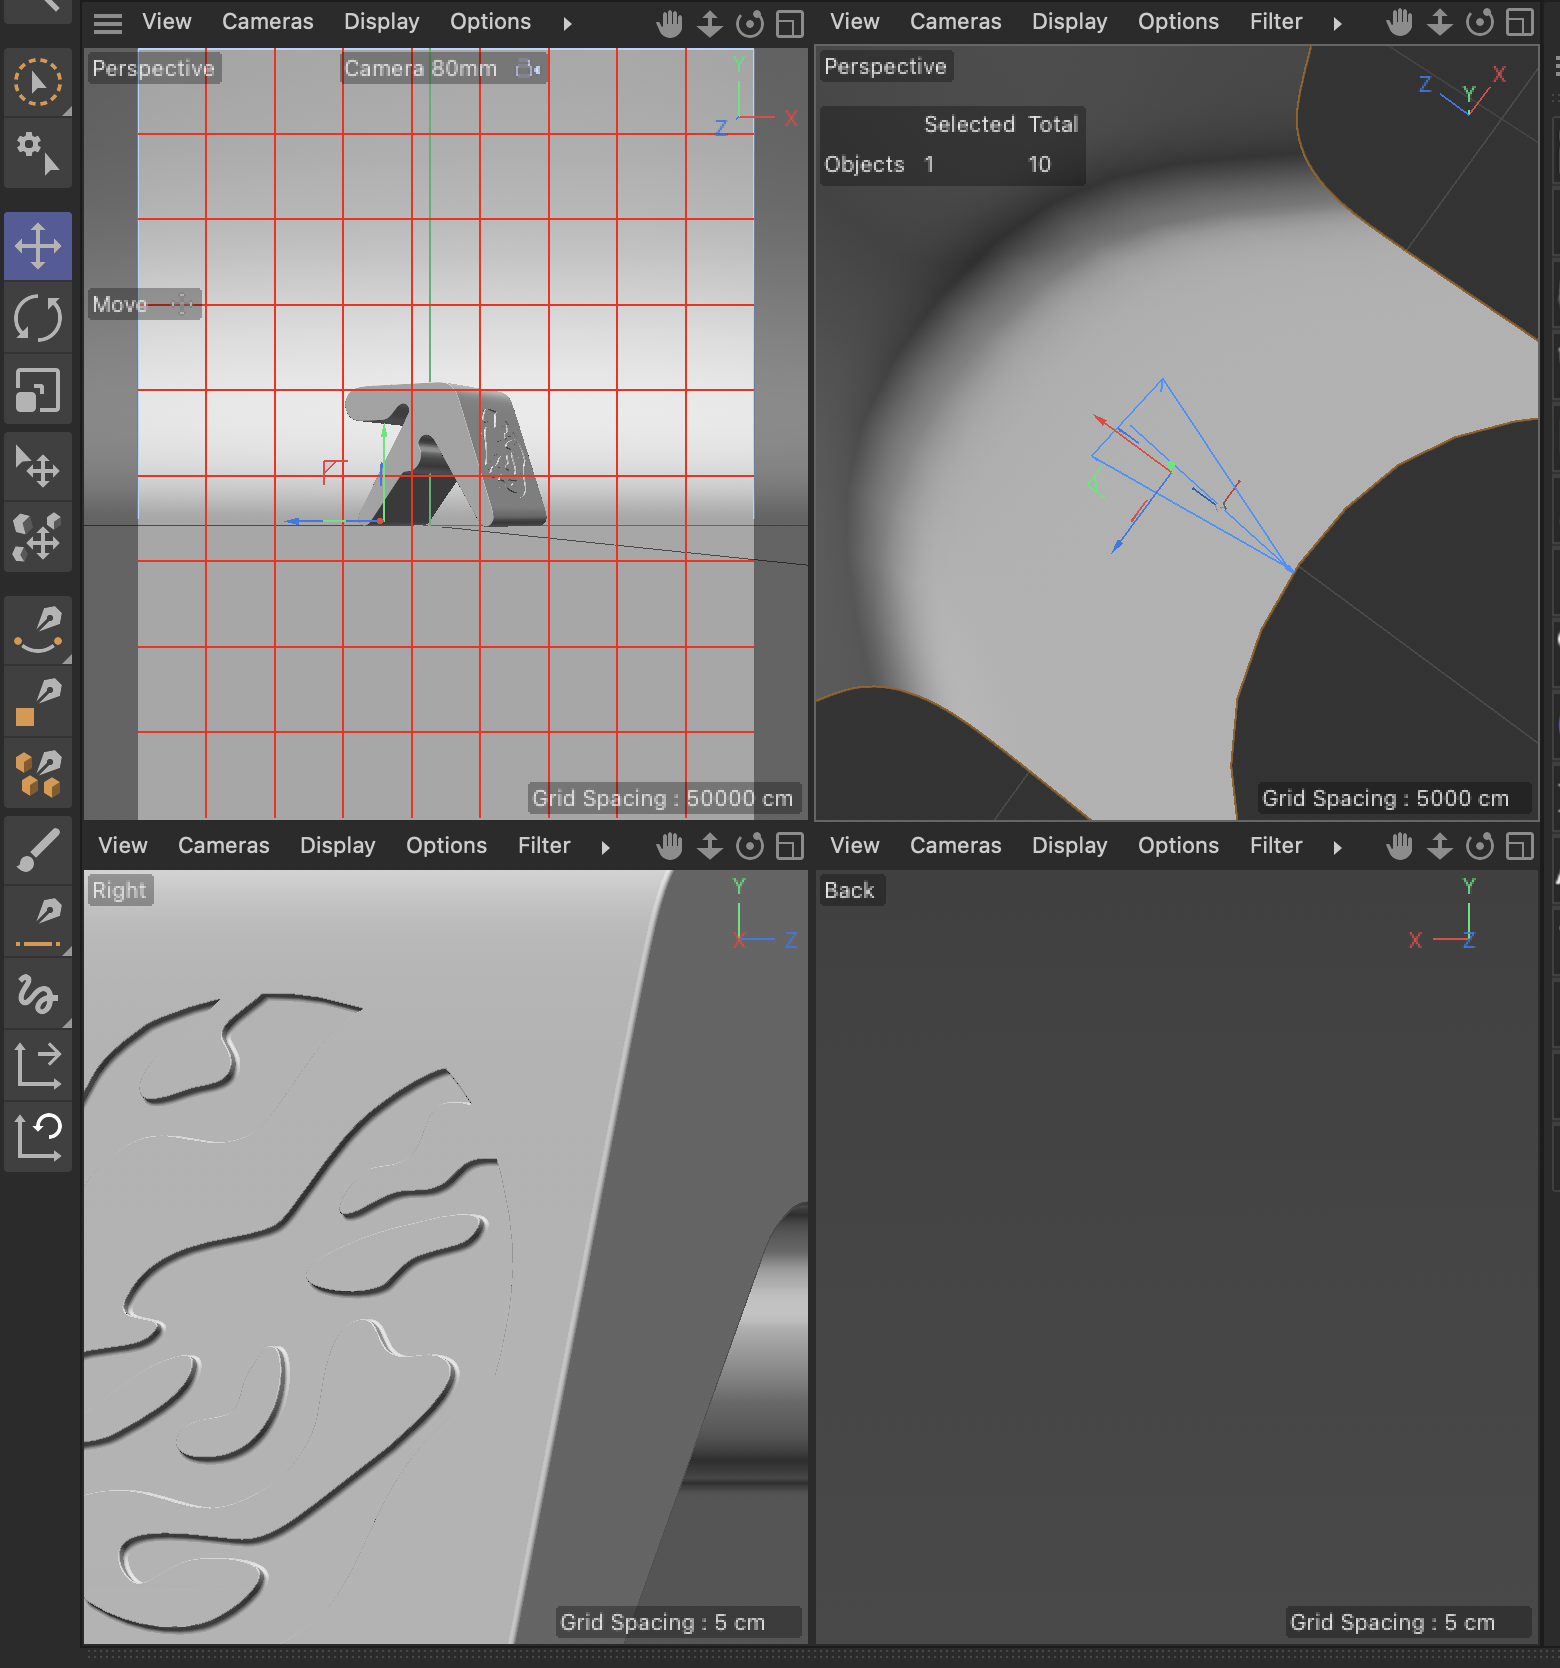Viewport: 1560px width, 1668px height.
Task: Click the Right viewport name label
Action: 119,890
